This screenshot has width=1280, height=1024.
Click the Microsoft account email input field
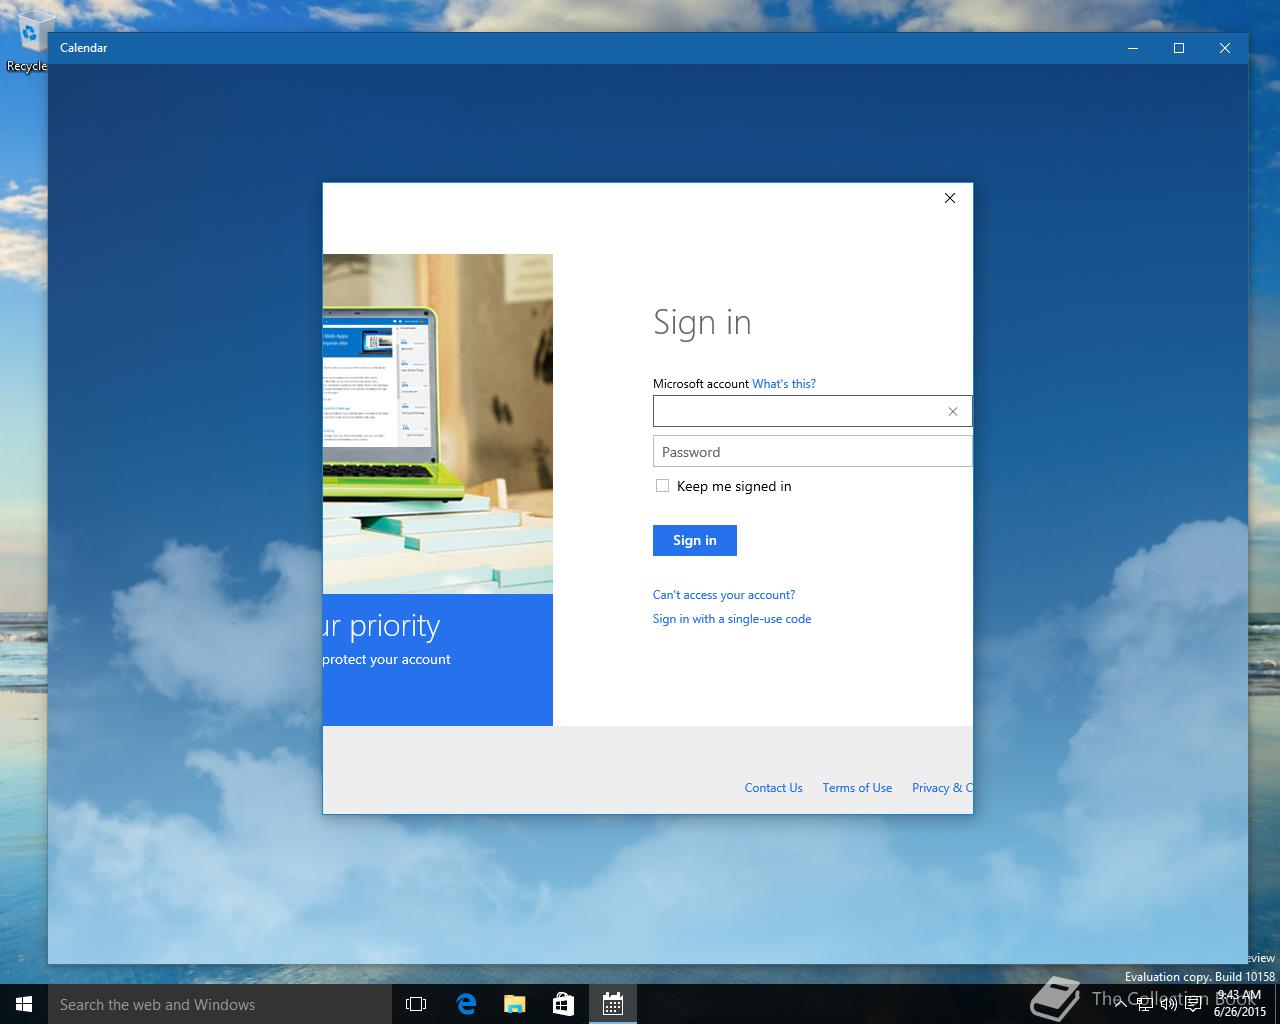(x=812, y=411)
